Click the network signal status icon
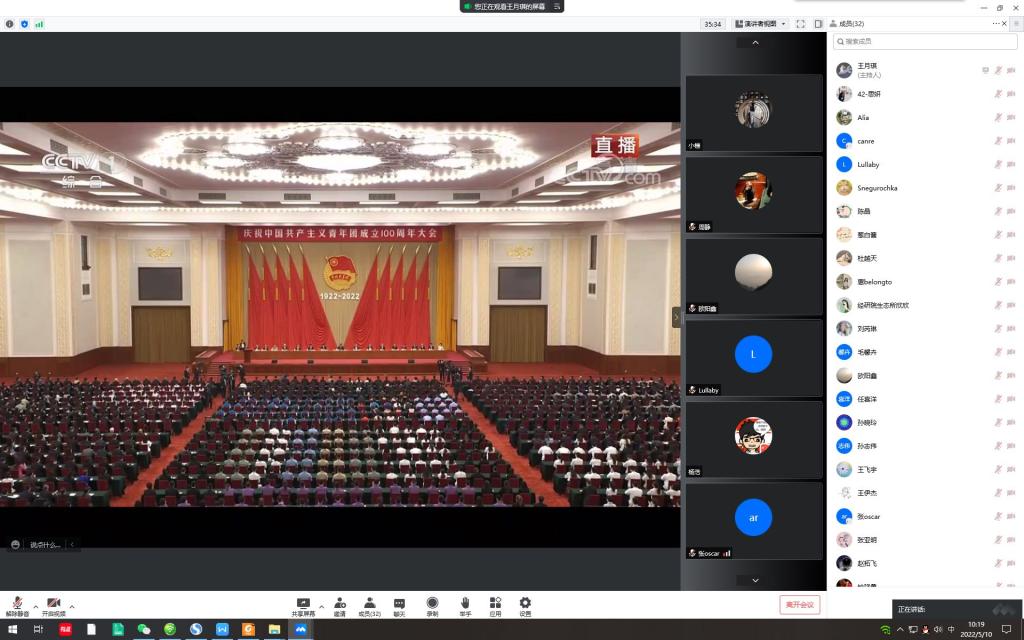The height and width of the screenshot is (640, 1024). point(39,24)
